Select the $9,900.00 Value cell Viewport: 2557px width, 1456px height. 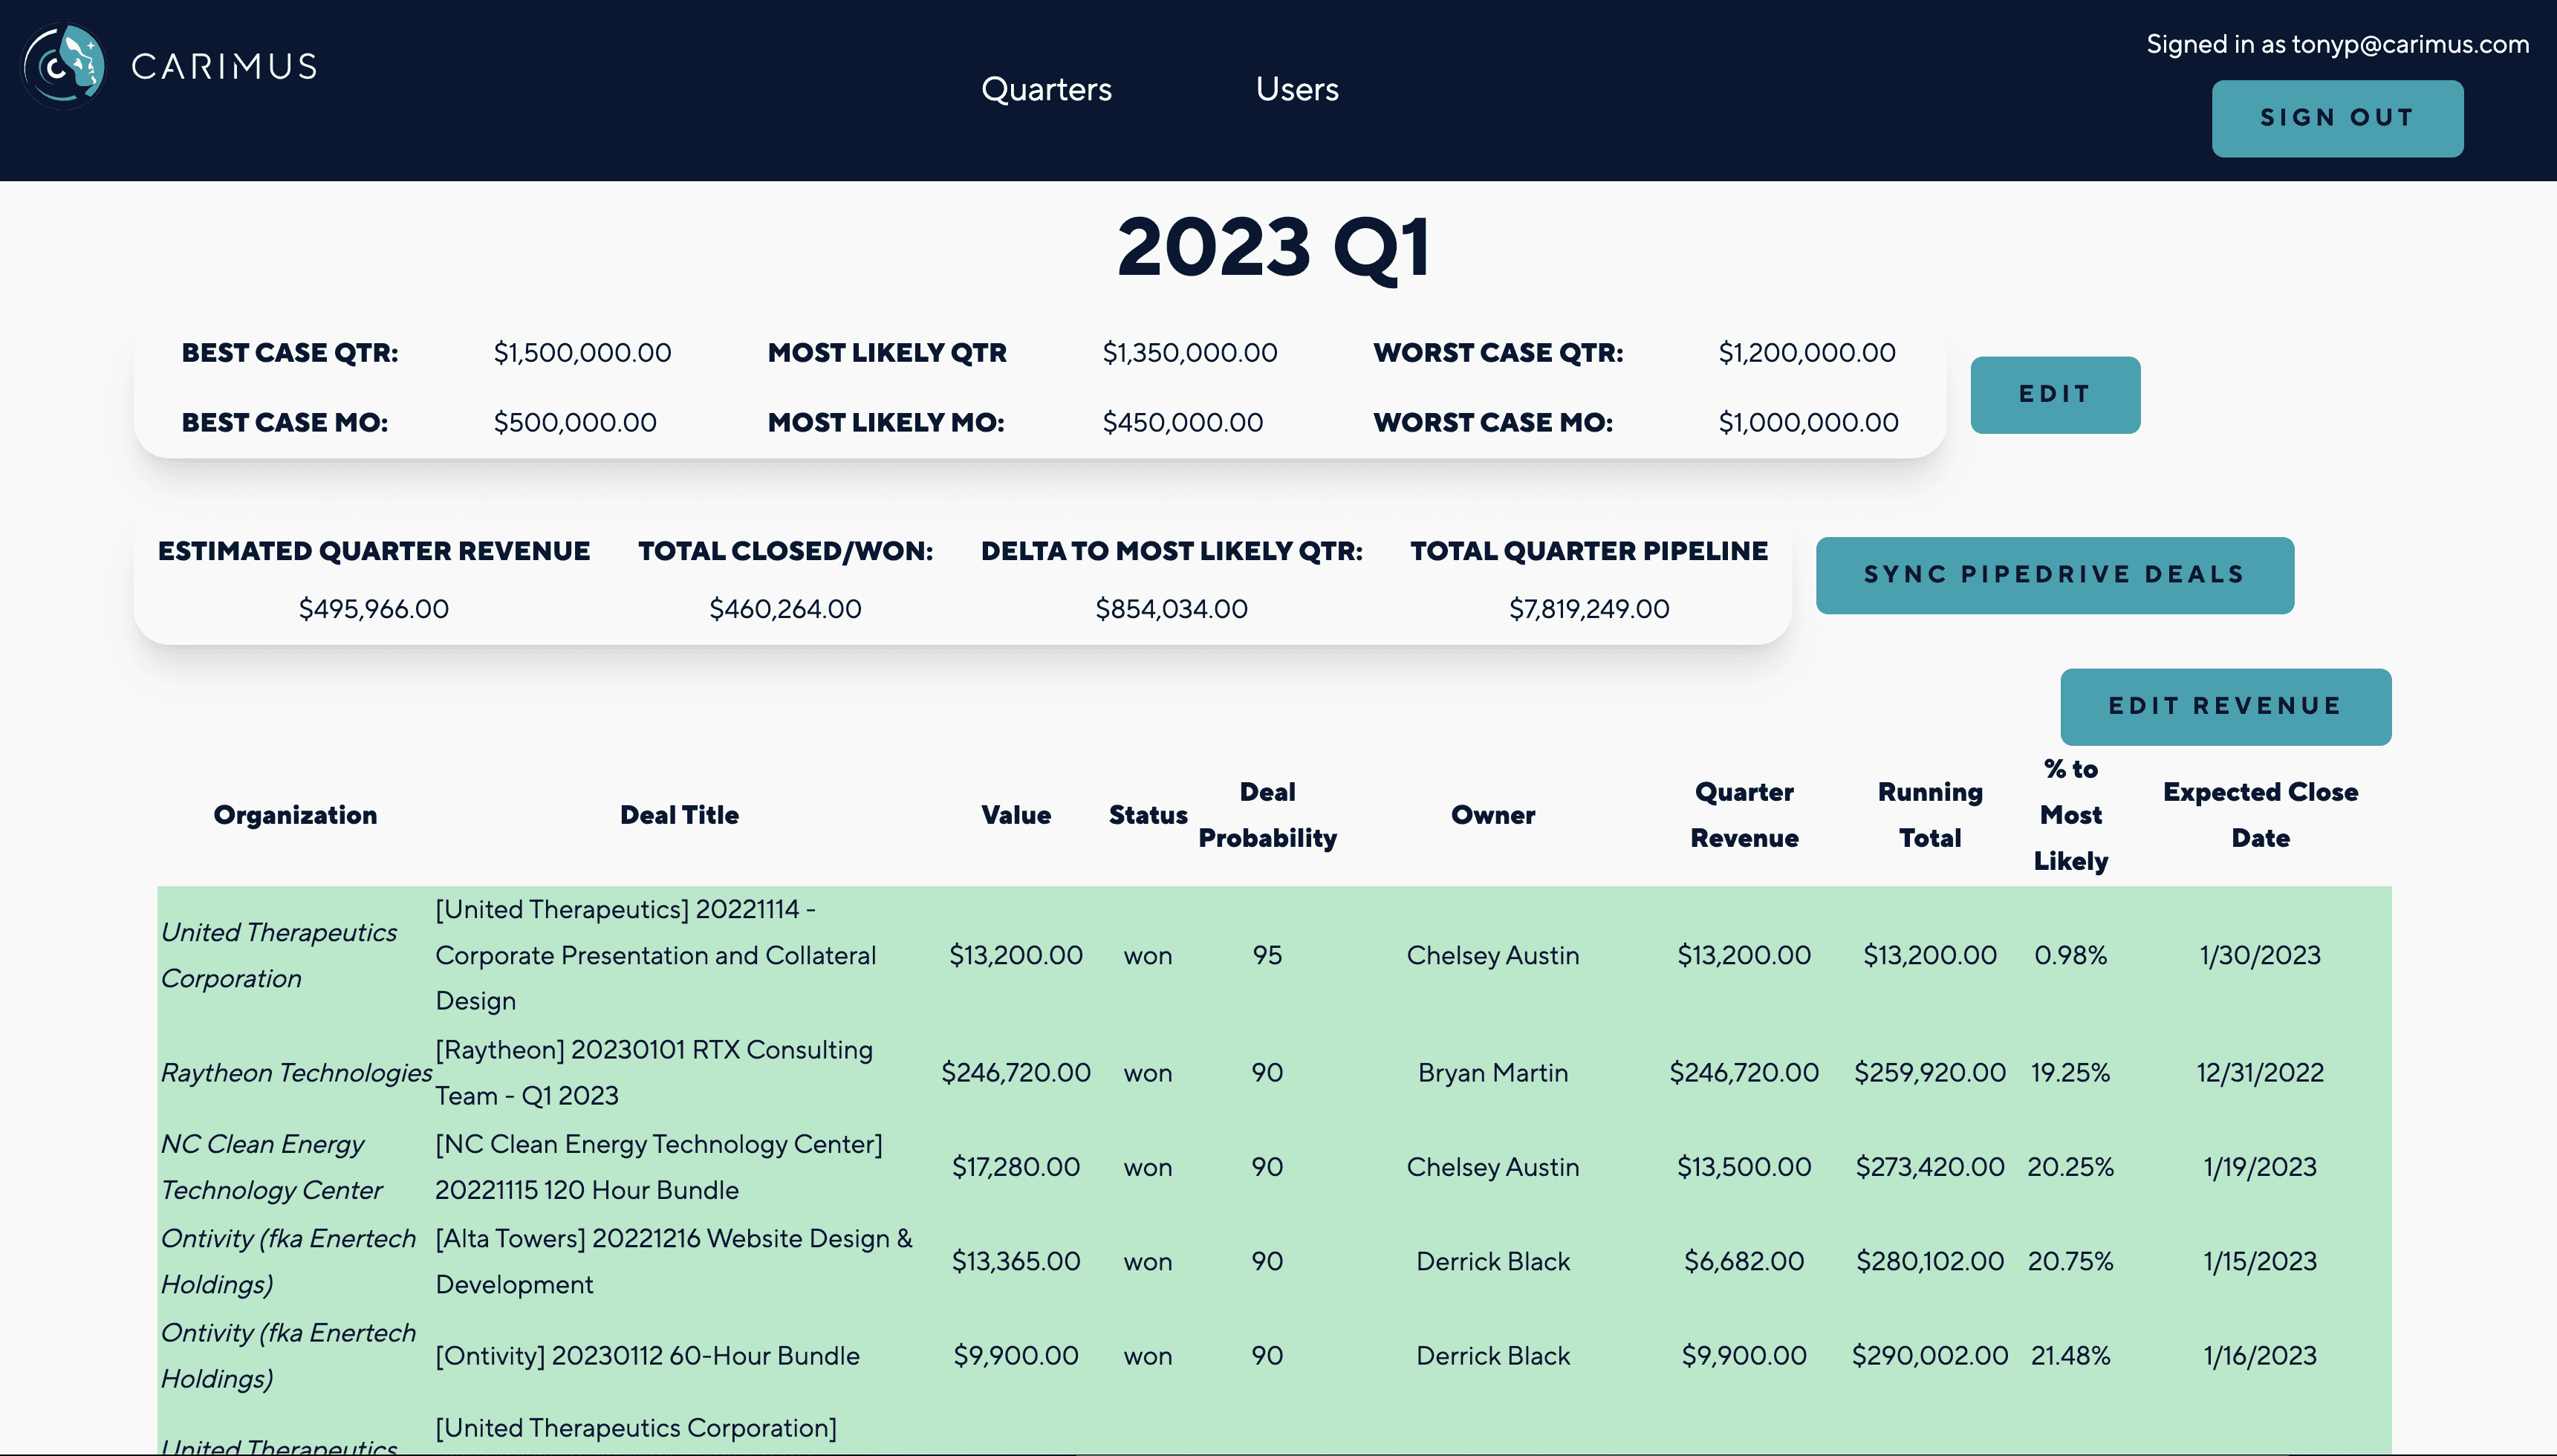coord(1016,1356)
